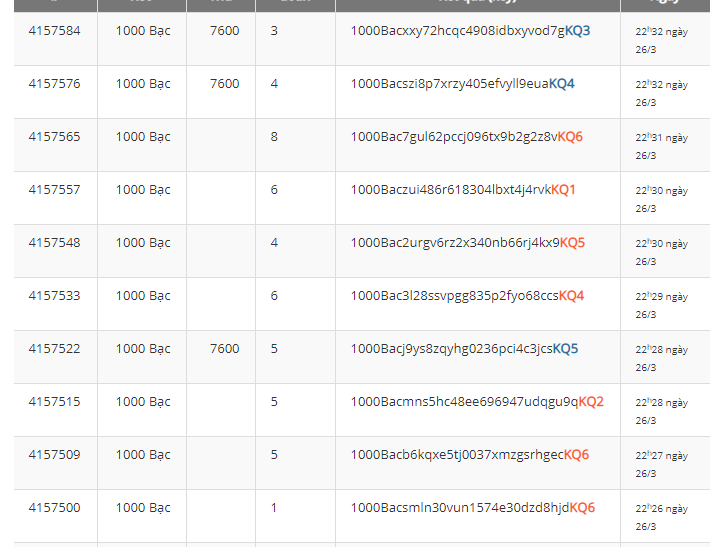
Task: Open the result key ending in KQ1
Action: tap(463, 190)
